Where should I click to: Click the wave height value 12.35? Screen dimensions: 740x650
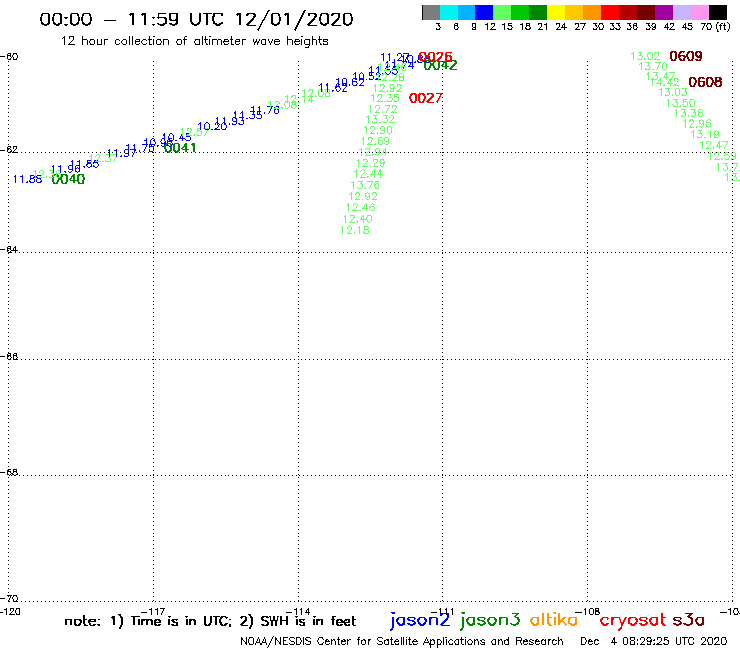point(385,99)
